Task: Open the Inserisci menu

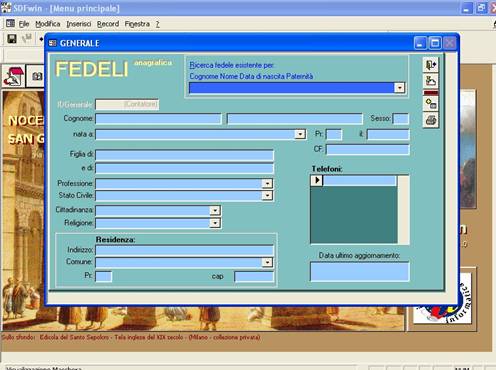Action: pos(79,24)
